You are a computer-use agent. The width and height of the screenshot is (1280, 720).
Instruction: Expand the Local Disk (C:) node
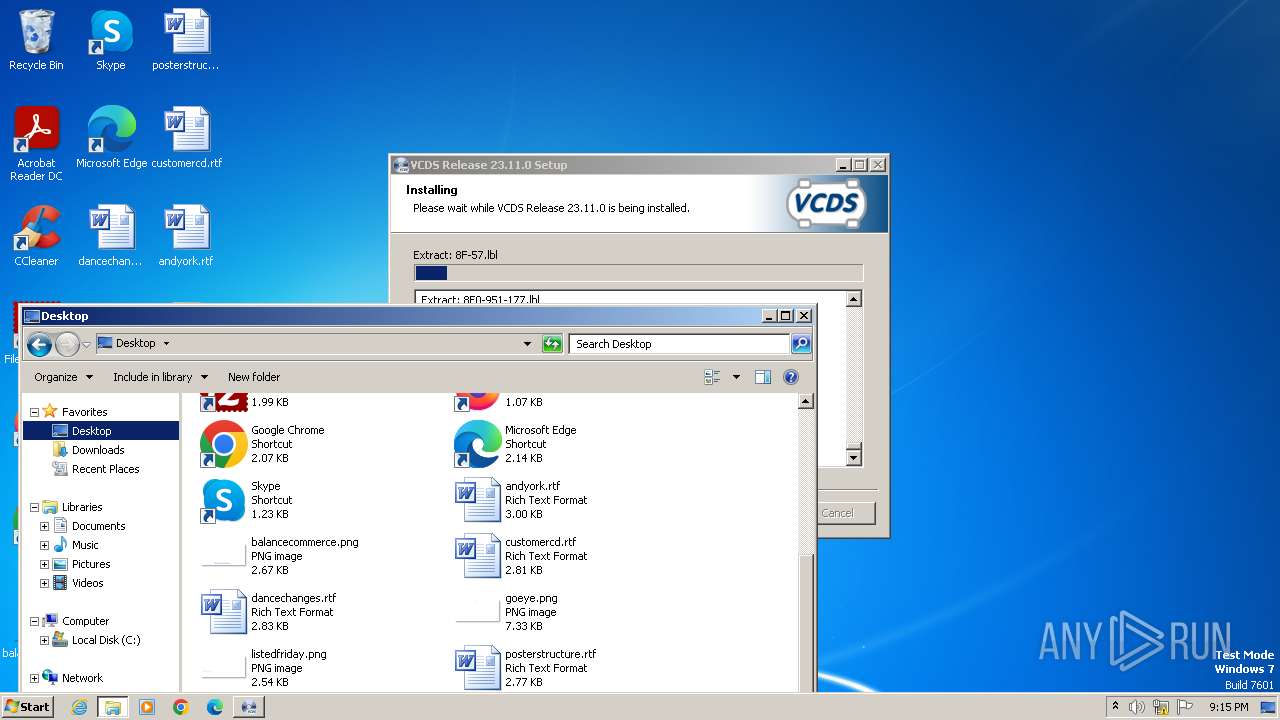tap(44, 640)
